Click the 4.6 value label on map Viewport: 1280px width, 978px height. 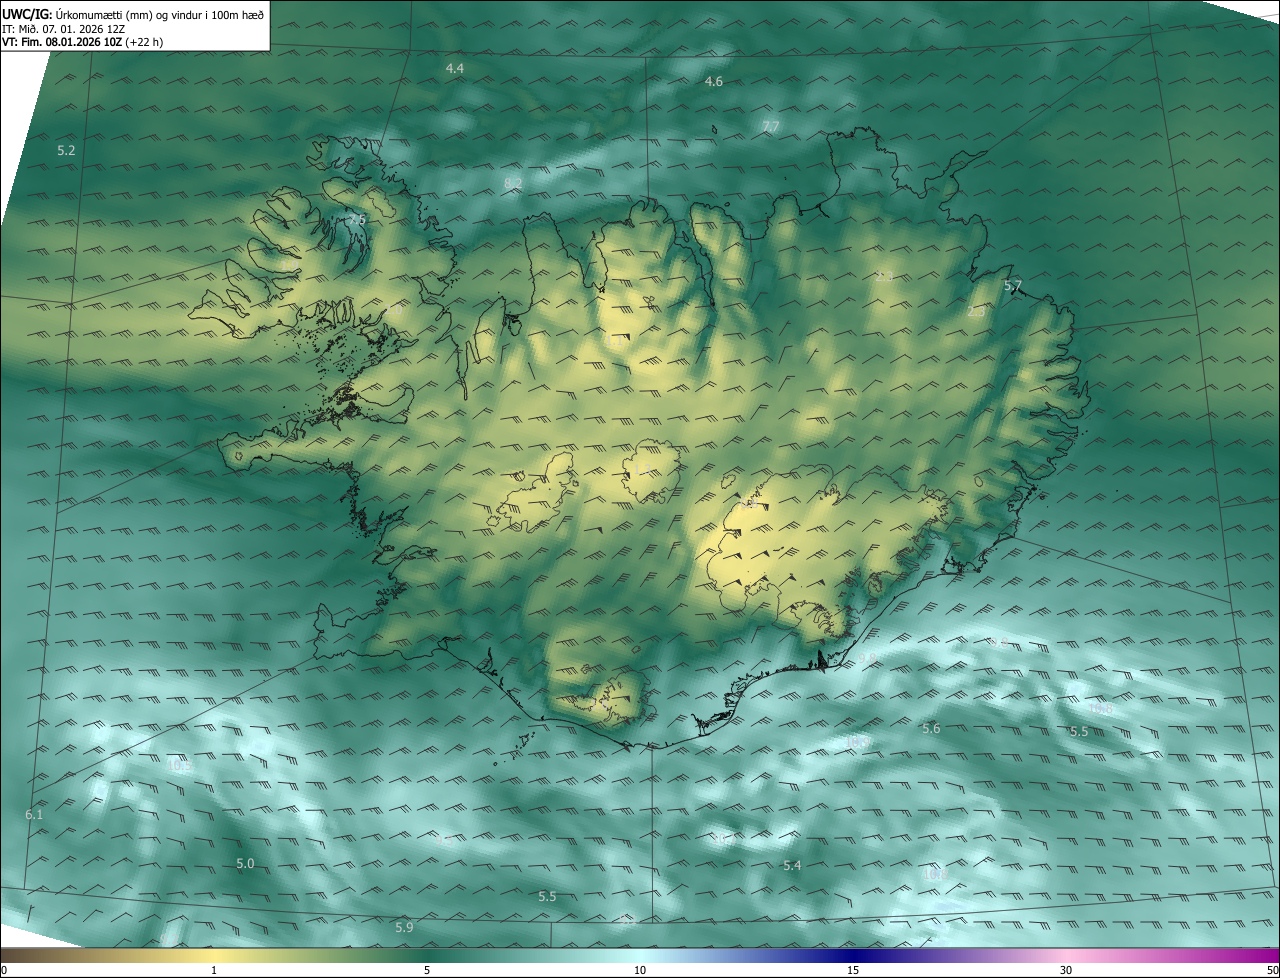pos(714,81)
